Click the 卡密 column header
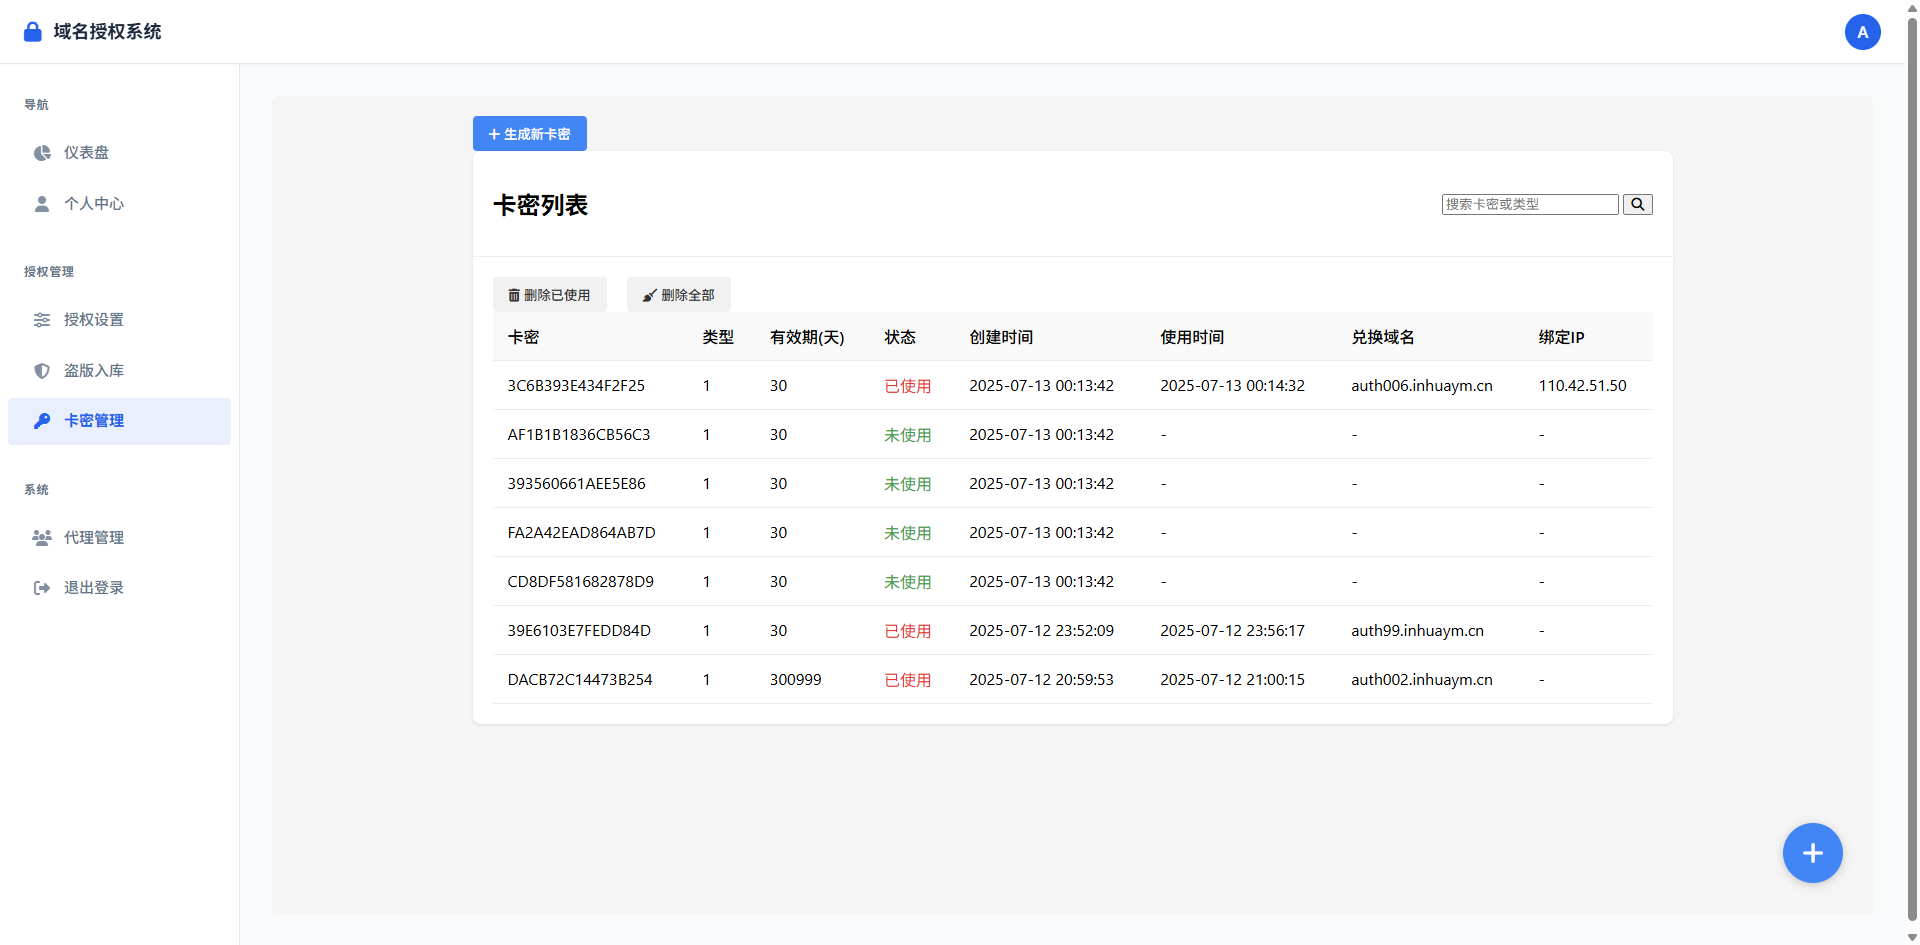Image resolution: width=1920 pixels, height=945 pixels. point(523,337)
